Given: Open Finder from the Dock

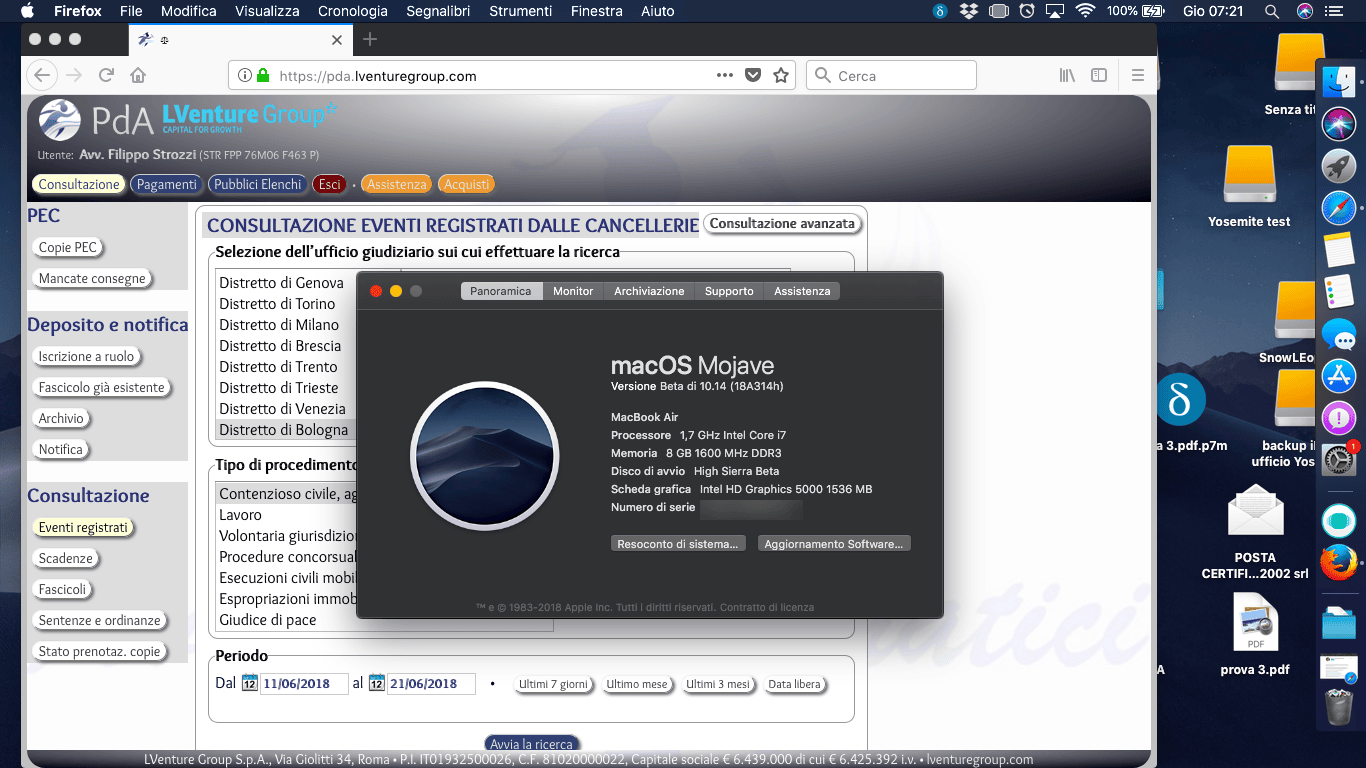Looking at the screenshot, I should [1338, 82].
